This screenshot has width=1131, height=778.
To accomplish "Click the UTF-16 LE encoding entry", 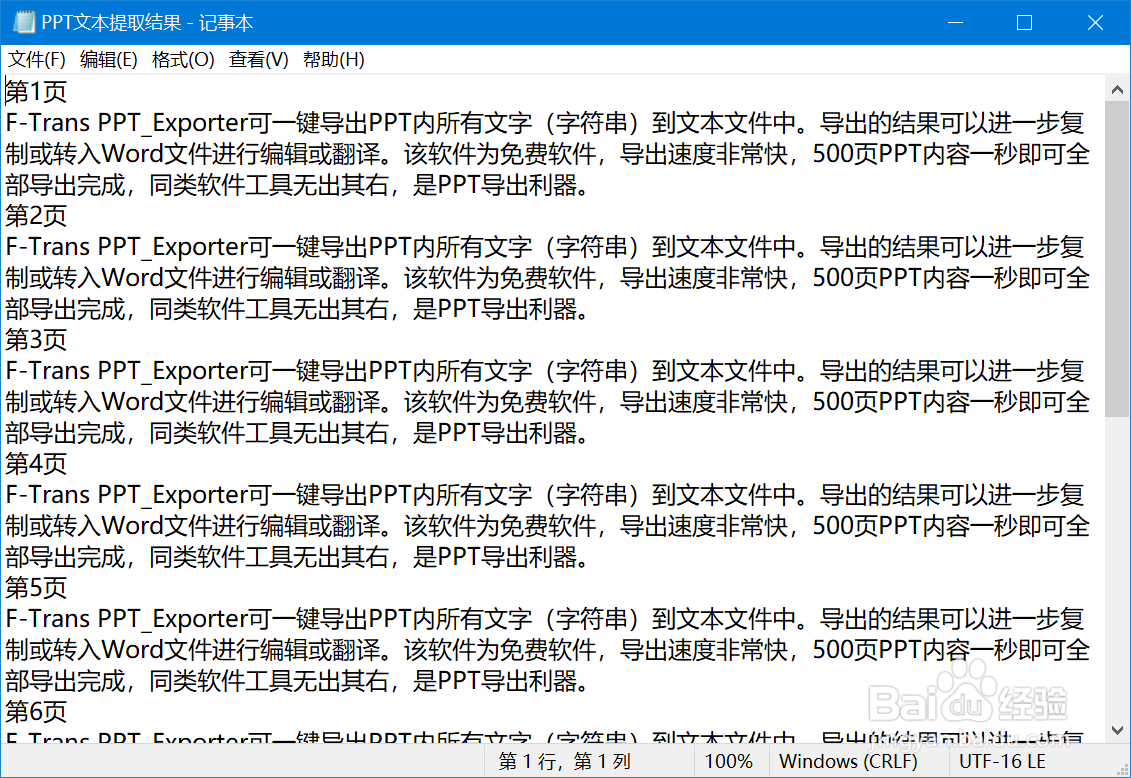I will tap(1003, 761).
